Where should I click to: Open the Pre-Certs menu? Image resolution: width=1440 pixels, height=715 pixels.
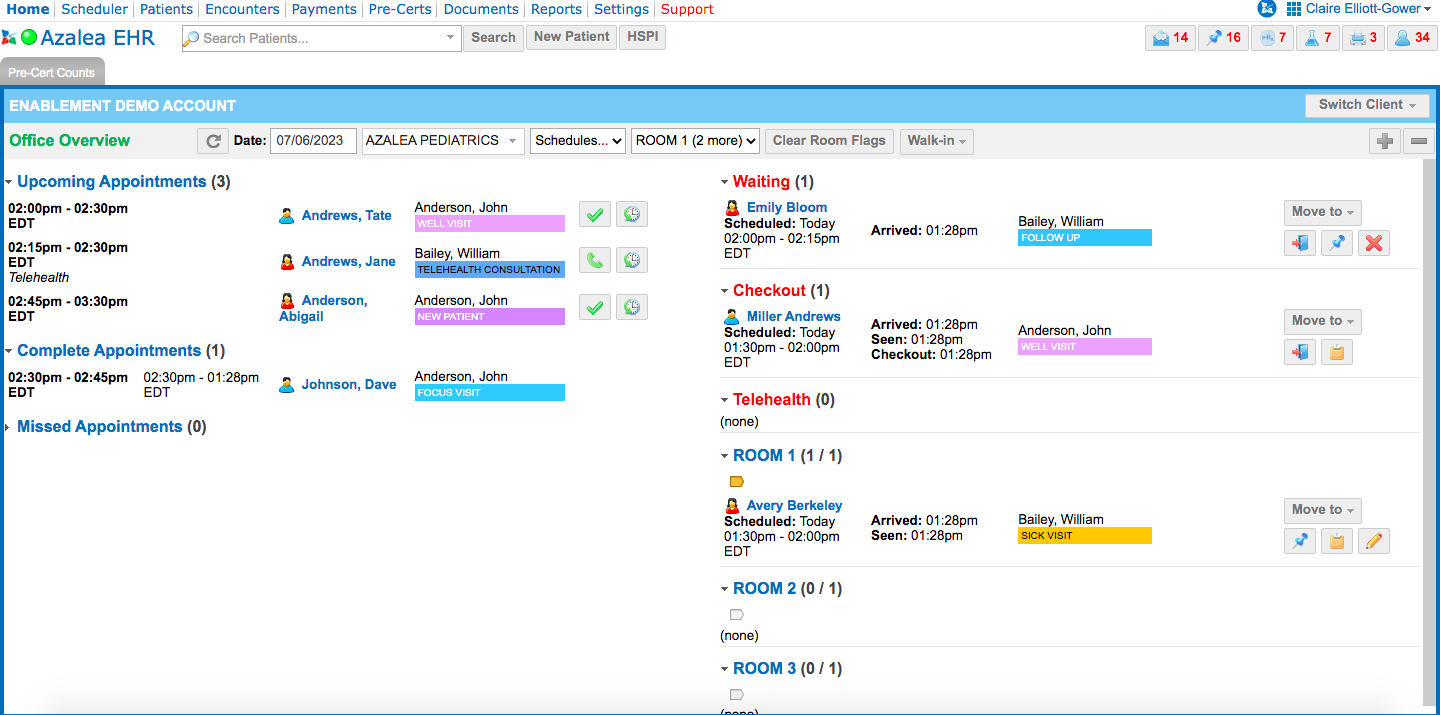point(400,9)
